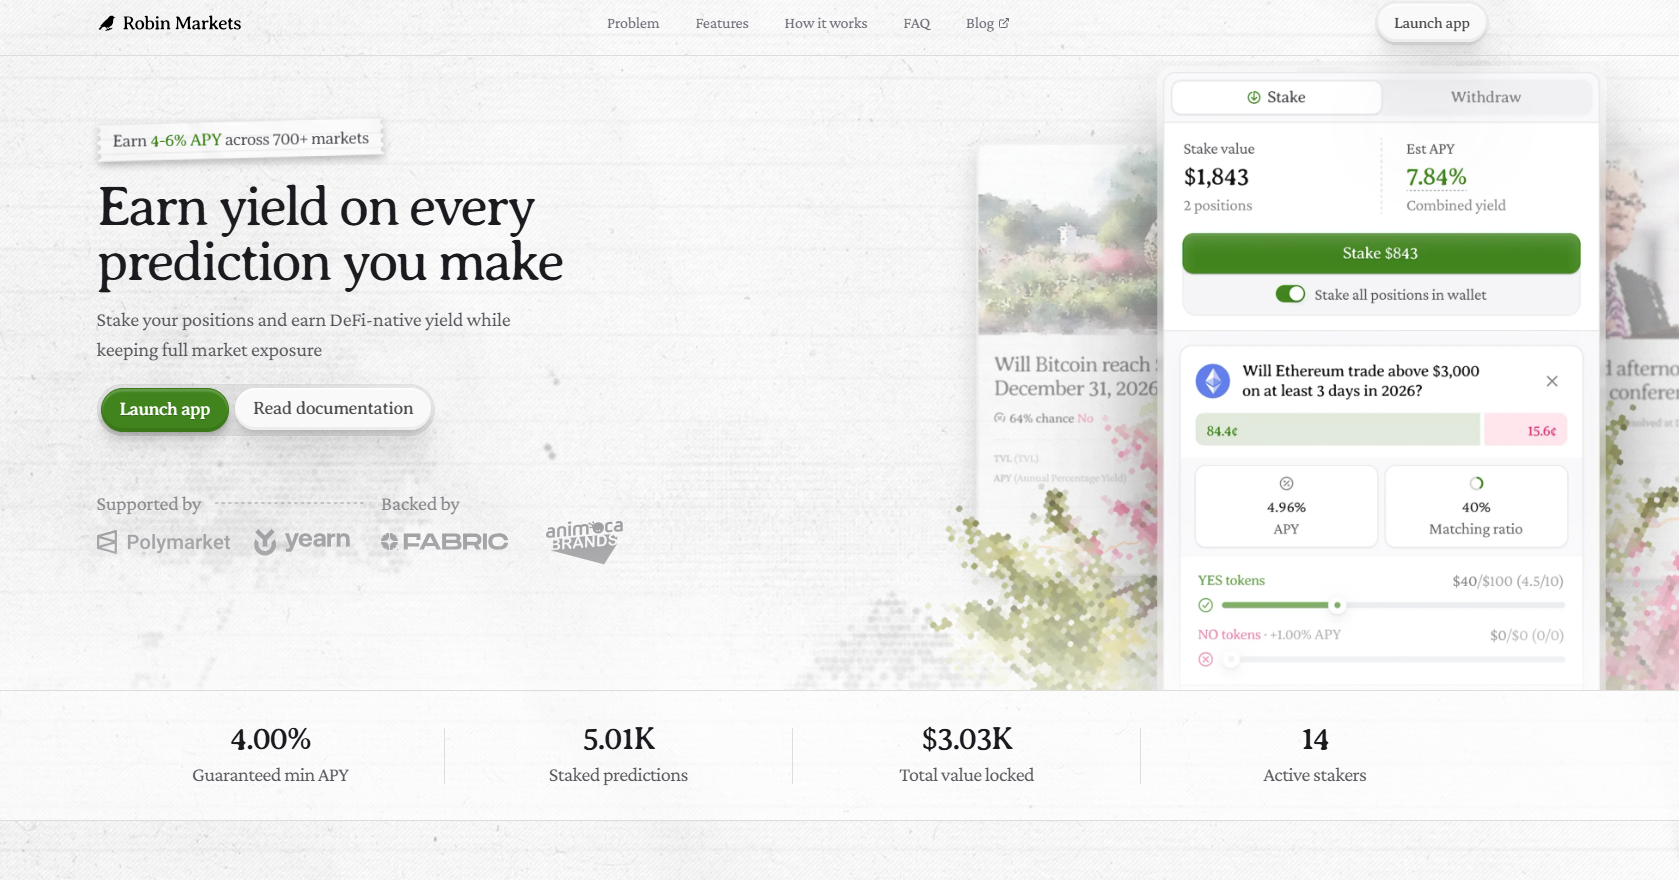Click the yearn logo

tap(302, 541)
